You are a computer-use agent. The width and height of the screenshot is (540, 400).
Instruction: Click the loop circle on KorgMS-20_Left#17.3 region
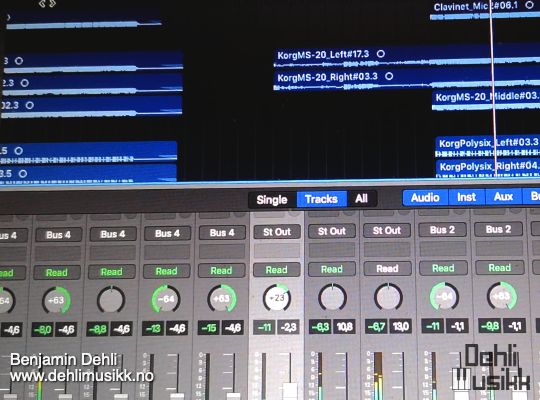381,54
